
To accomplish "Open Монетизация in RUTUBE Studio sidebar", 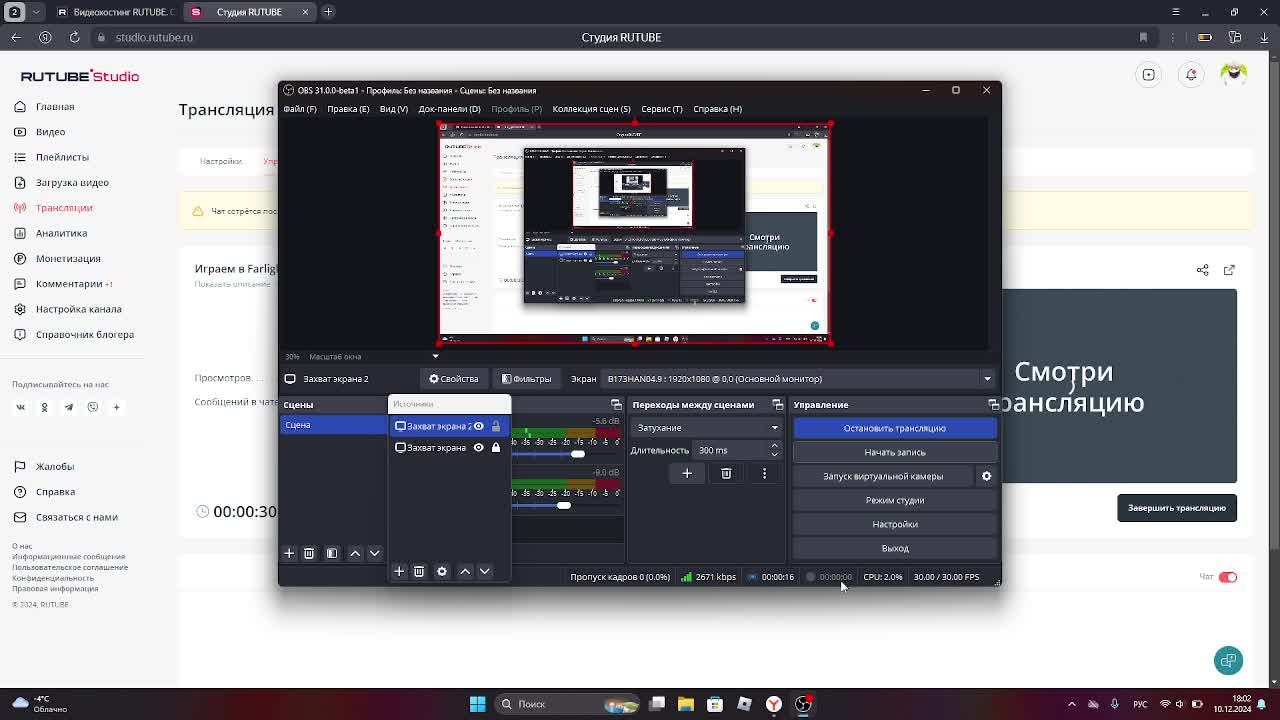I will [x=68, y=259].
